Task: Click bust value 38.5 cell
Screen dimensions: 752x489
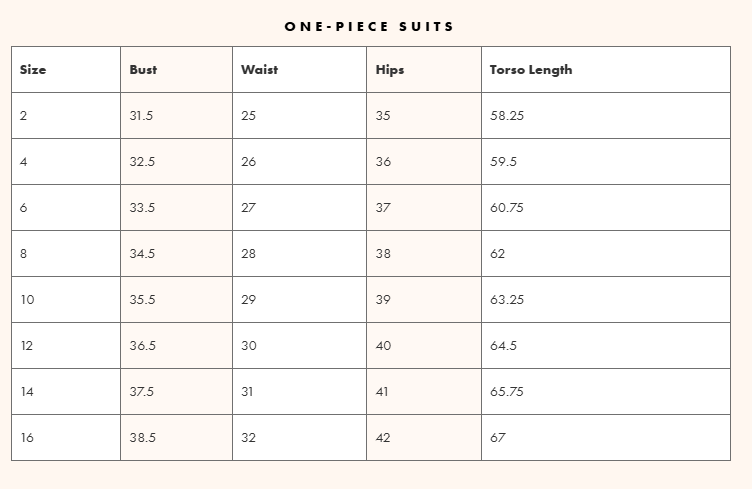Action: [x=142, y=438]
